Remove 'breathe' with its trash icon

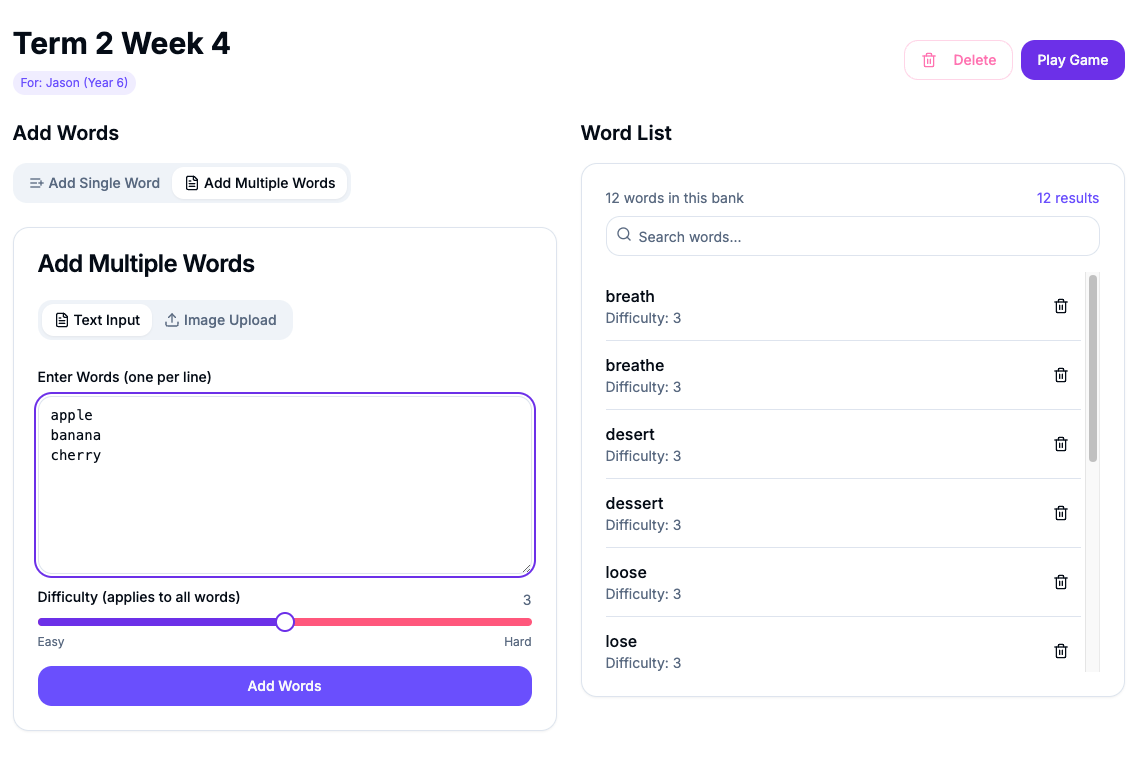pos(1061,375)
